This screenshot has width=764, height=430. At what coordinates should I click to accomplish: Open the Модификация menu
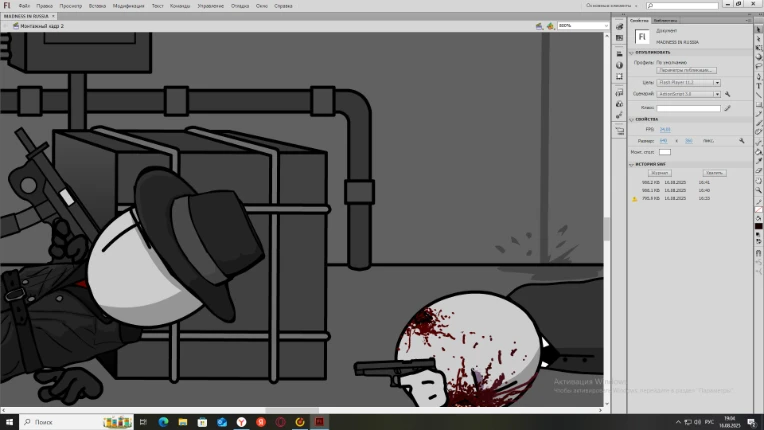coord(129,6)
